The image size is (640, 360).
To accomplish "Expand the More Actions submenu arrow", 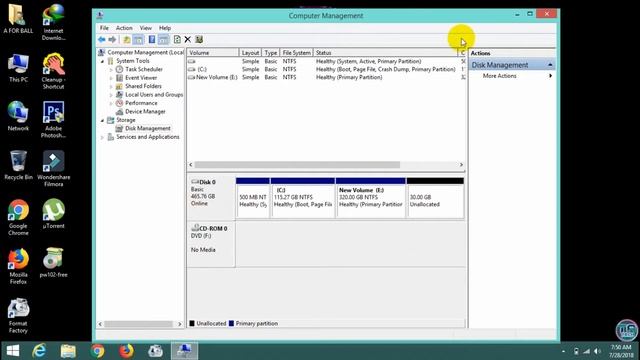I will pos(550,76).
